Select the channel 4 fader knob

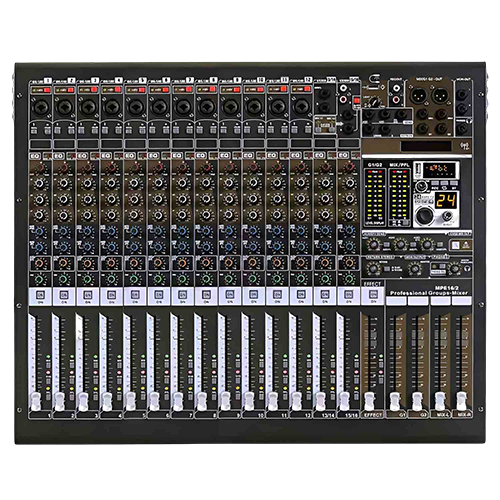(x=107, y=401)
